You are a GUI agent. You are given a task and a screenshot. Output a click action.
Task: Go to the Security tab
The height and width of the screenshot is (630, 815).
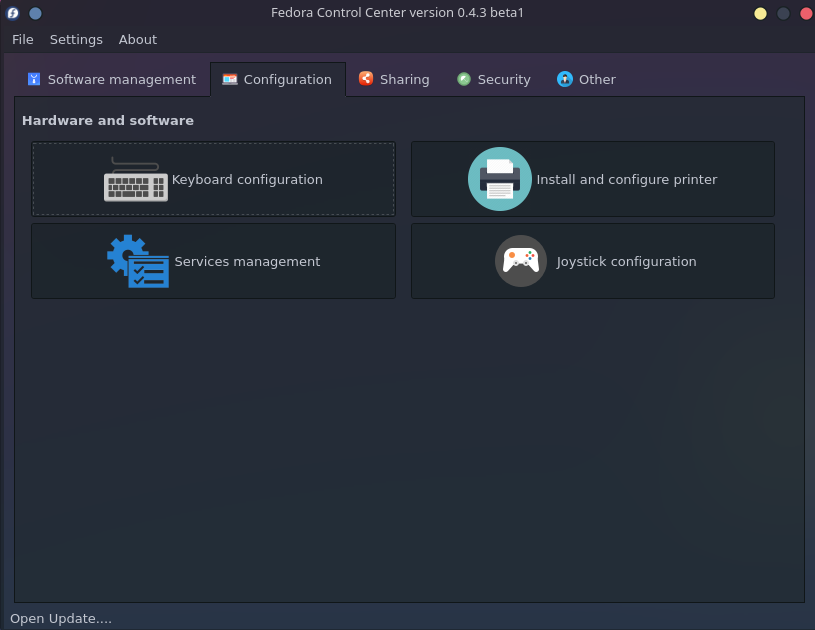click(494, 80)
